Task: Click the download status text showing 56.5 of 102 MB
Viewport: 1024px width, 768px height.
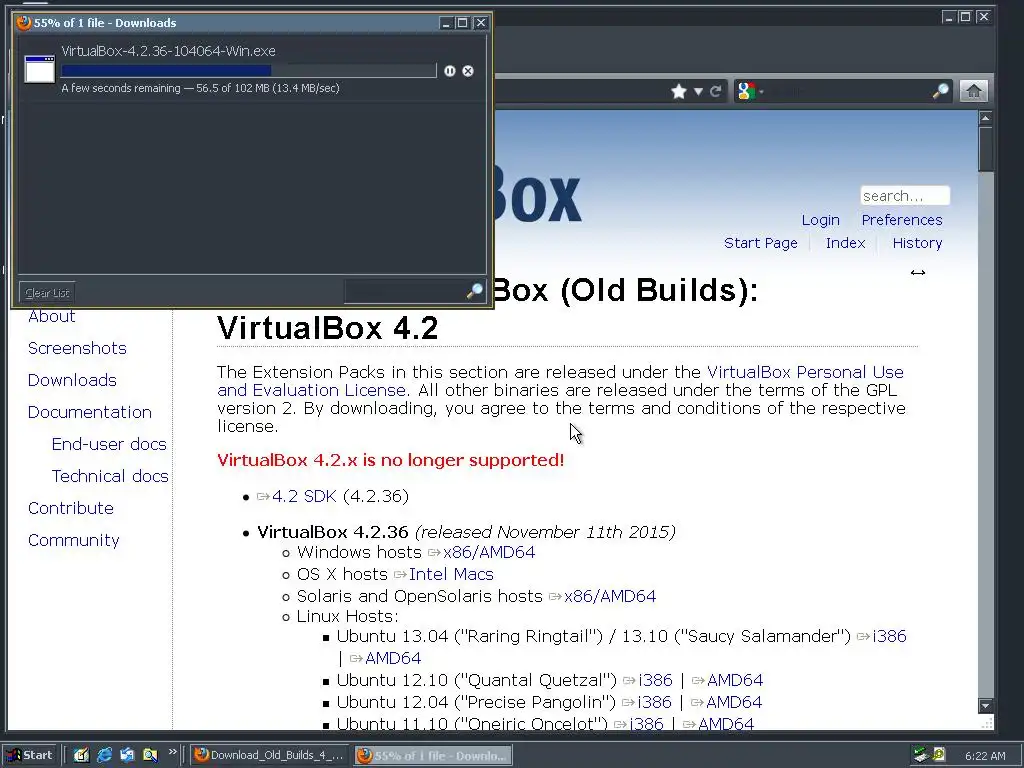Action: click(200, 88)
